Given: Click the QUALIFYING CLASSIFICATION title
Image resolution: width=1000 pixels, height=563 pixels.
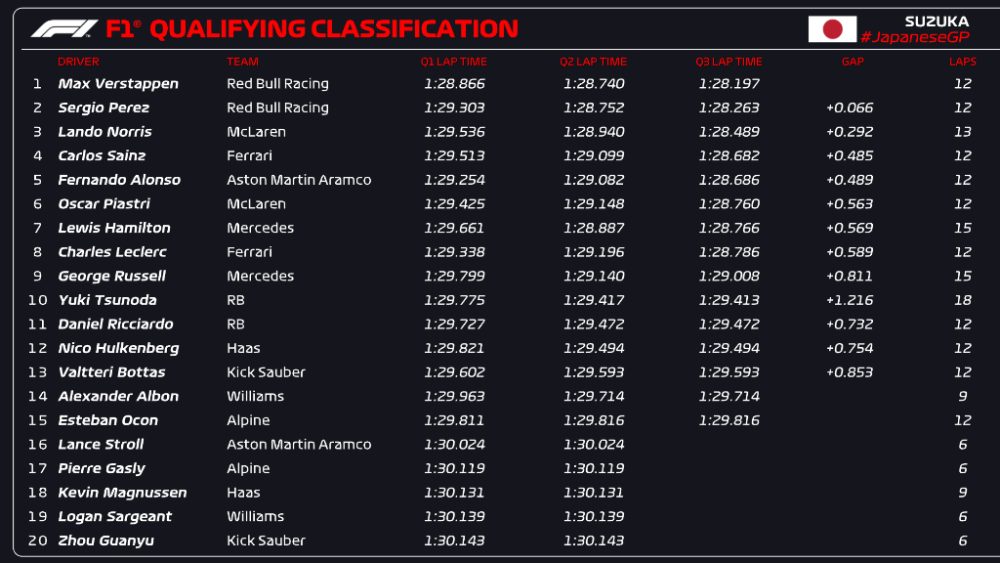Looking at the screenshot, I should (334, 29).
